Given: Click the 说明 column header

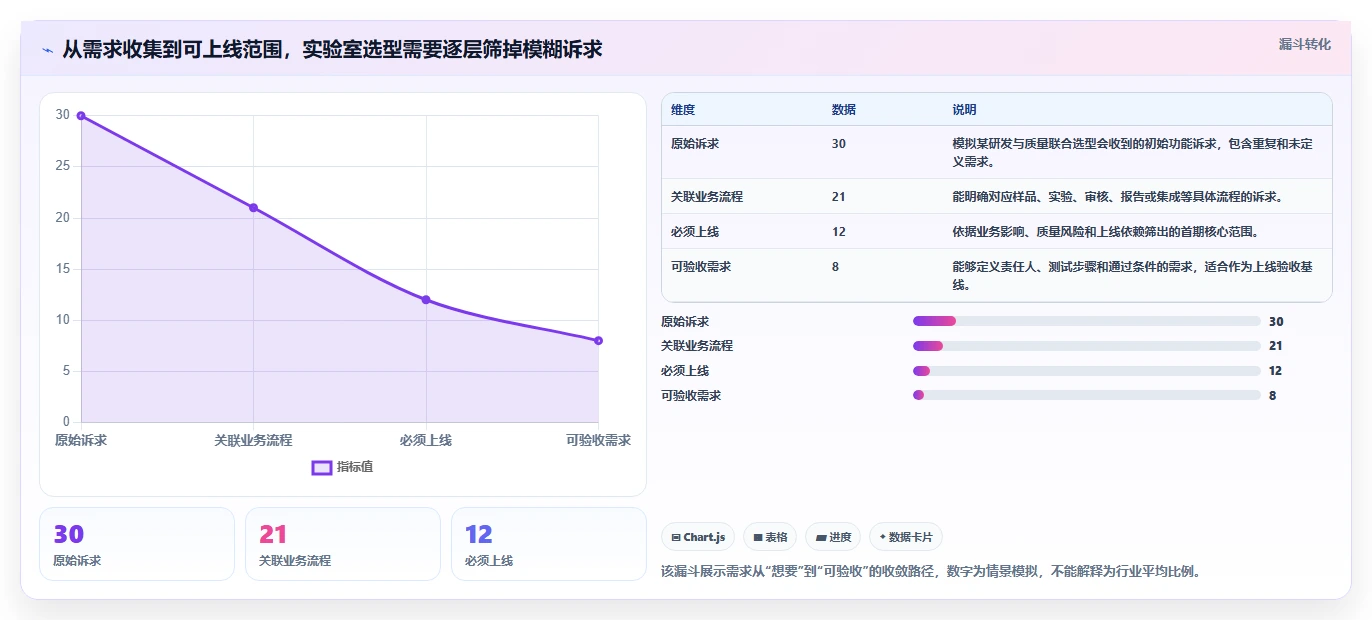Looking at the screenshot, I should click(965, 110).
